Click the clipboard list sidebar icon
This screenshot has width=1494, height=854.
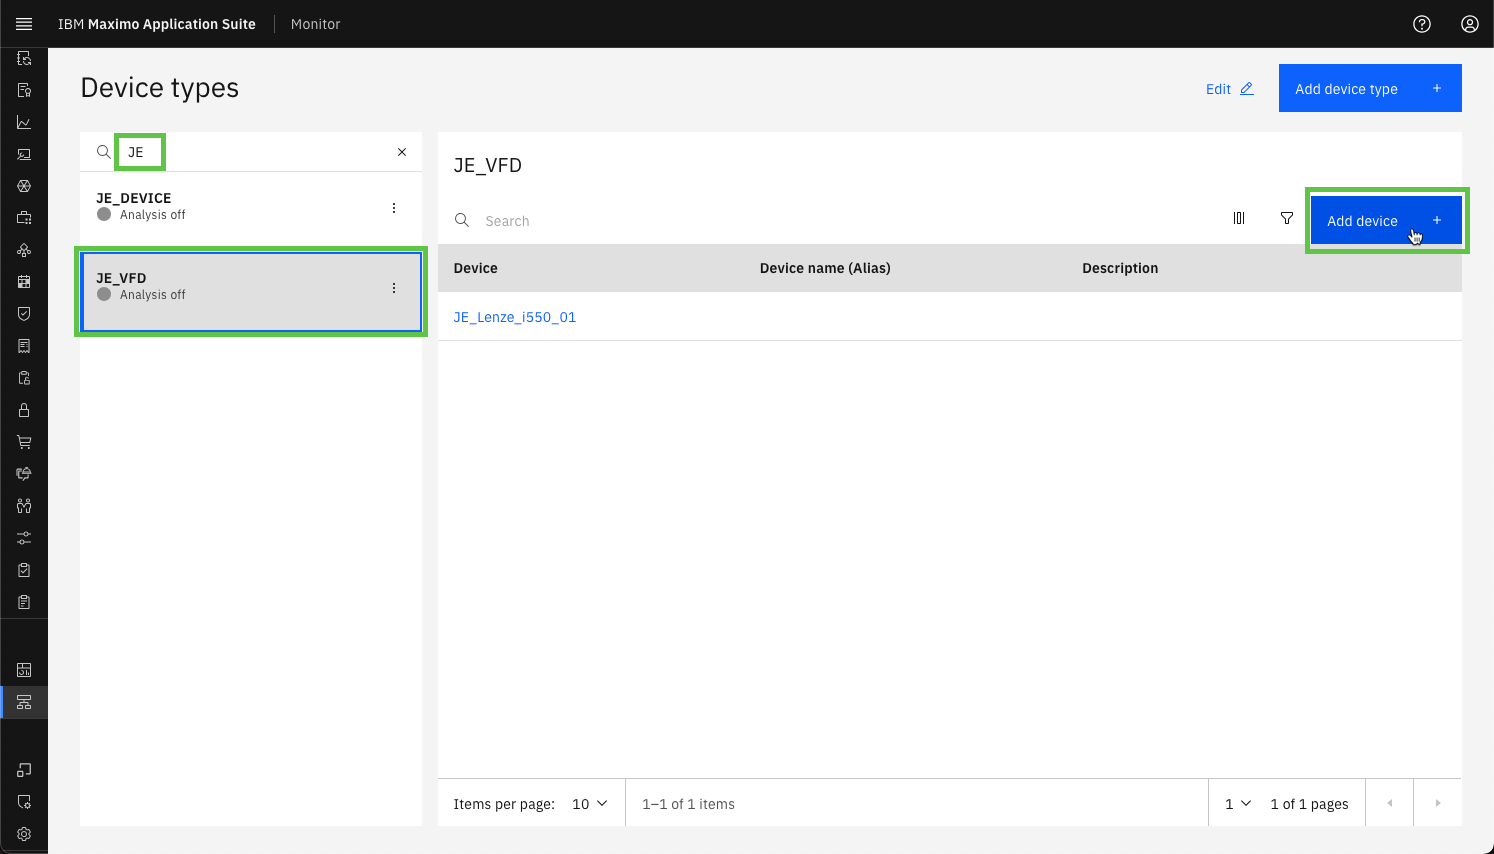point(24,602)
